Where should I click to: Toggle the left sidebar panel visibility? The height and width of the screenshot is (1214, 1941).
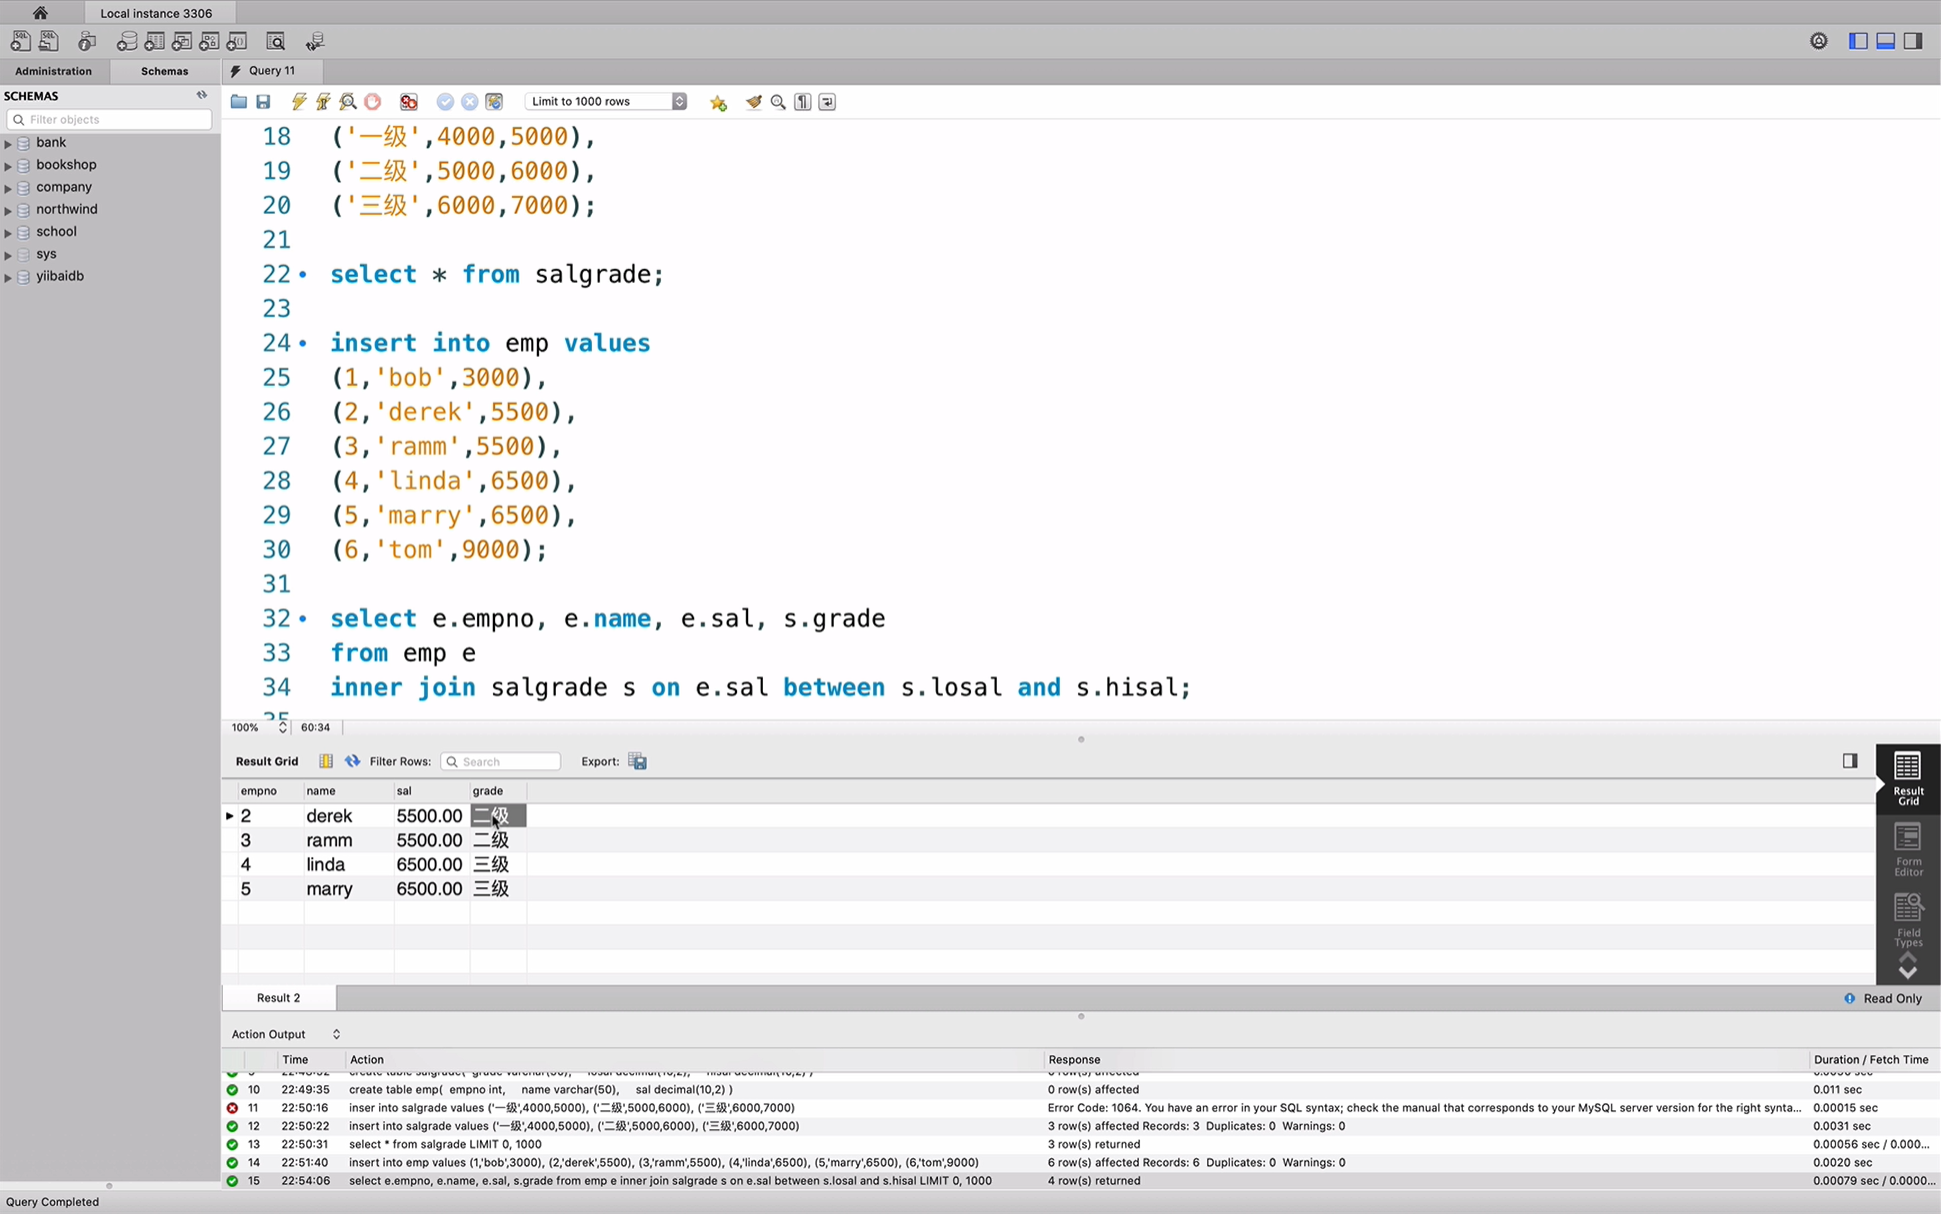pyautogui.click(x=1858, y=41)
